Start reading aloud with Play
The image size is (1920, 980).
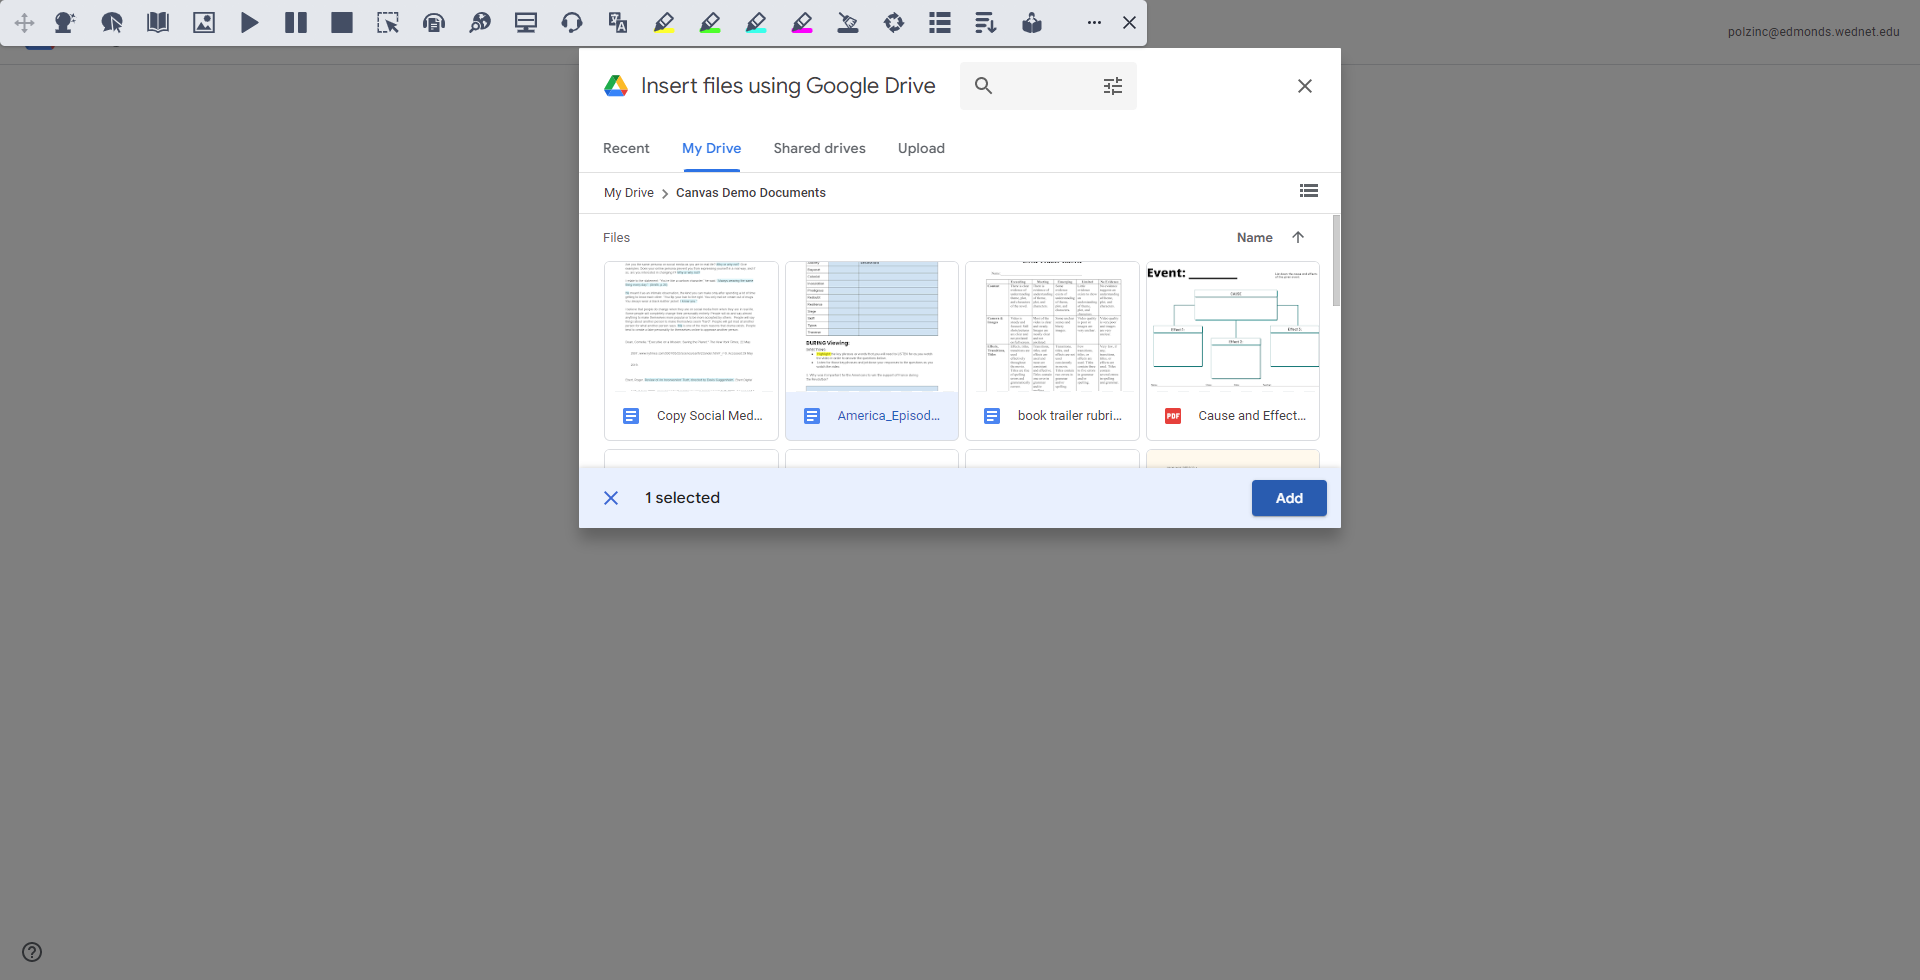(250, 23)
